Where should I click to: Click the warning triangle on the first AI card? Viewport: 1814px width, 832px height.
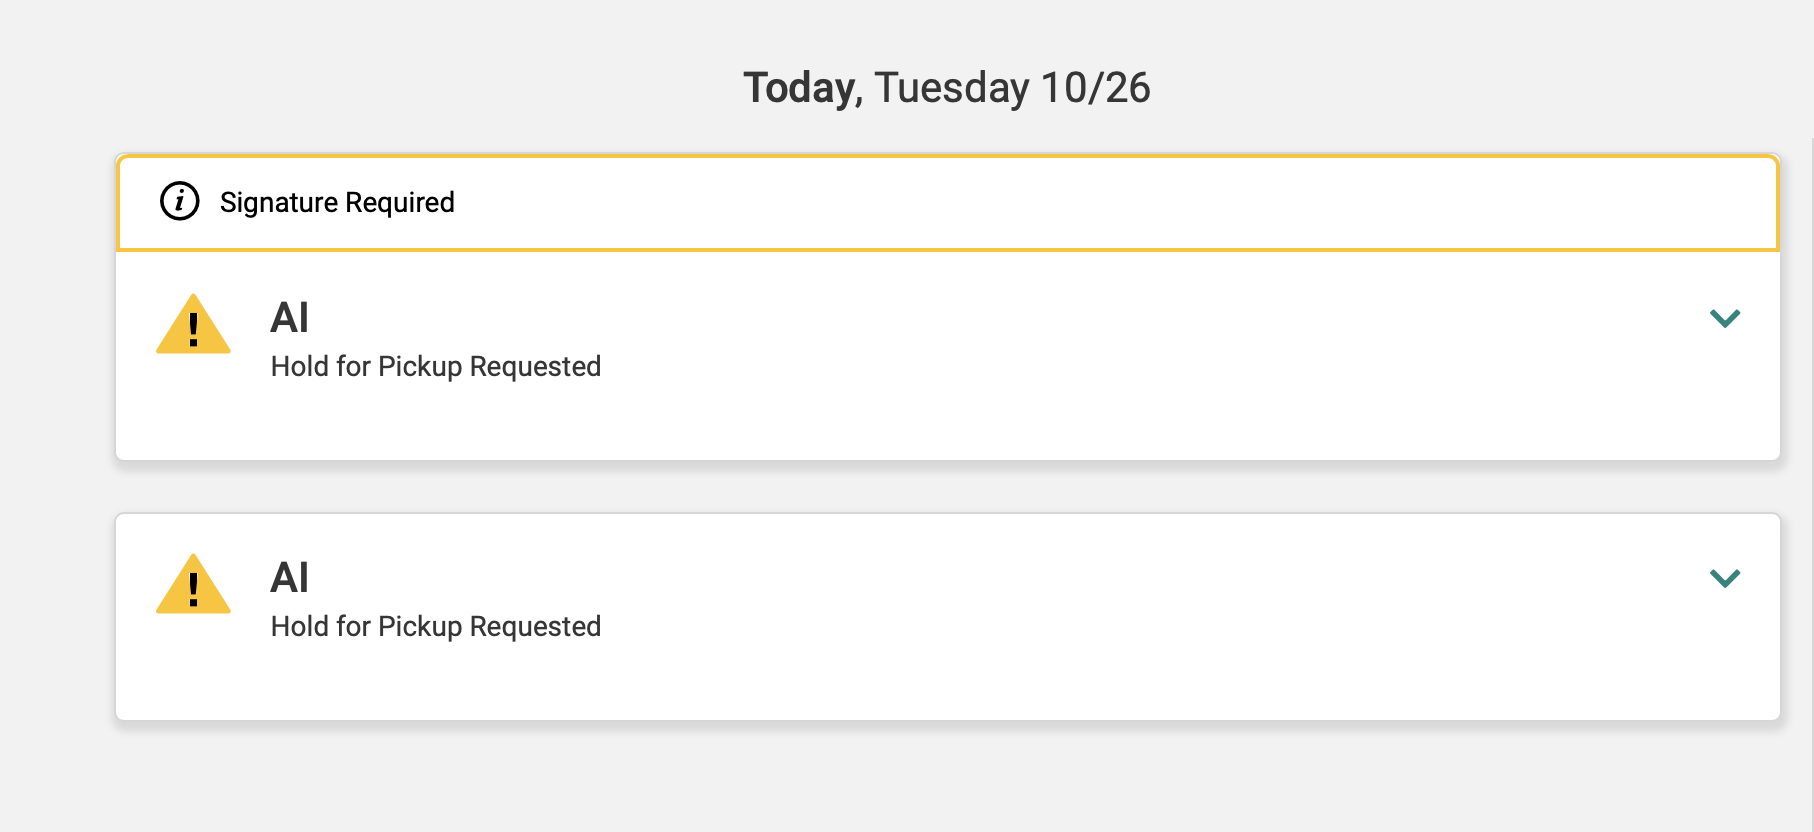pyautogui.click(x=193, y=326)
